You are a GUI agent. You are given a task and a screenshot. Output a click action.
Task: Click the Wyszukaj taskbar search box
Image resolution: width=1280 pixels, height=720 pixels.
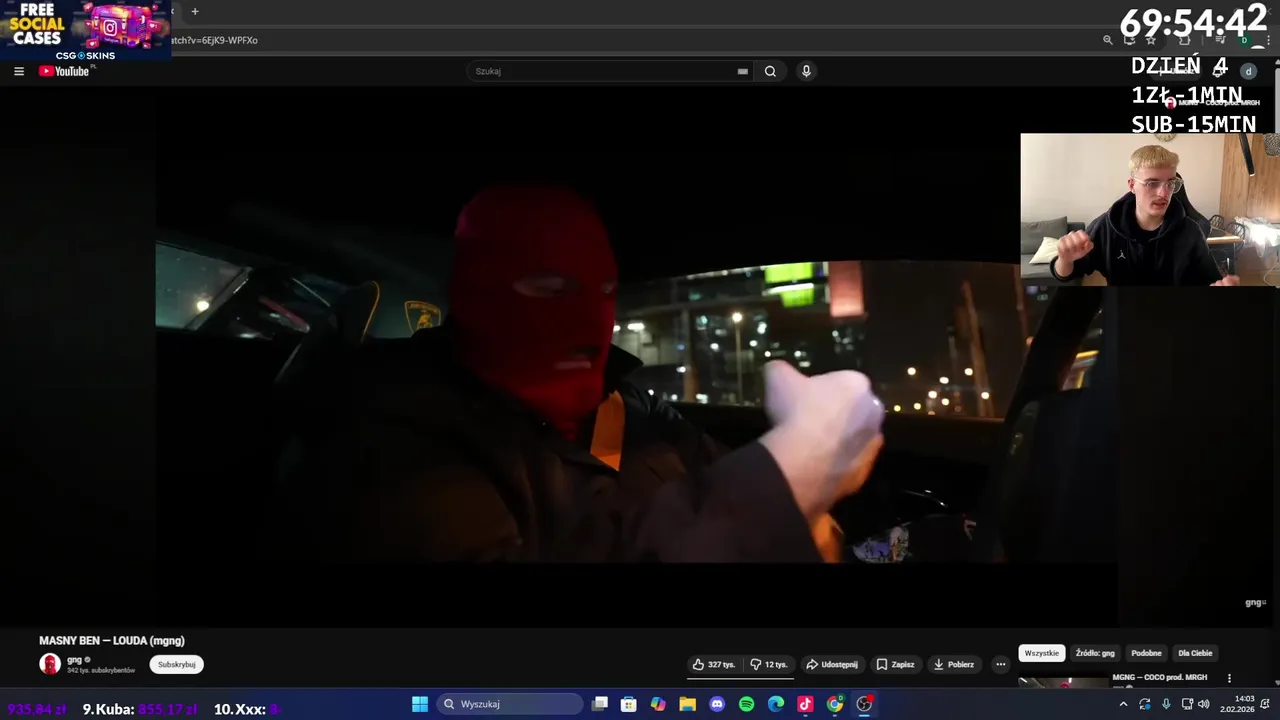pos(510,704)
